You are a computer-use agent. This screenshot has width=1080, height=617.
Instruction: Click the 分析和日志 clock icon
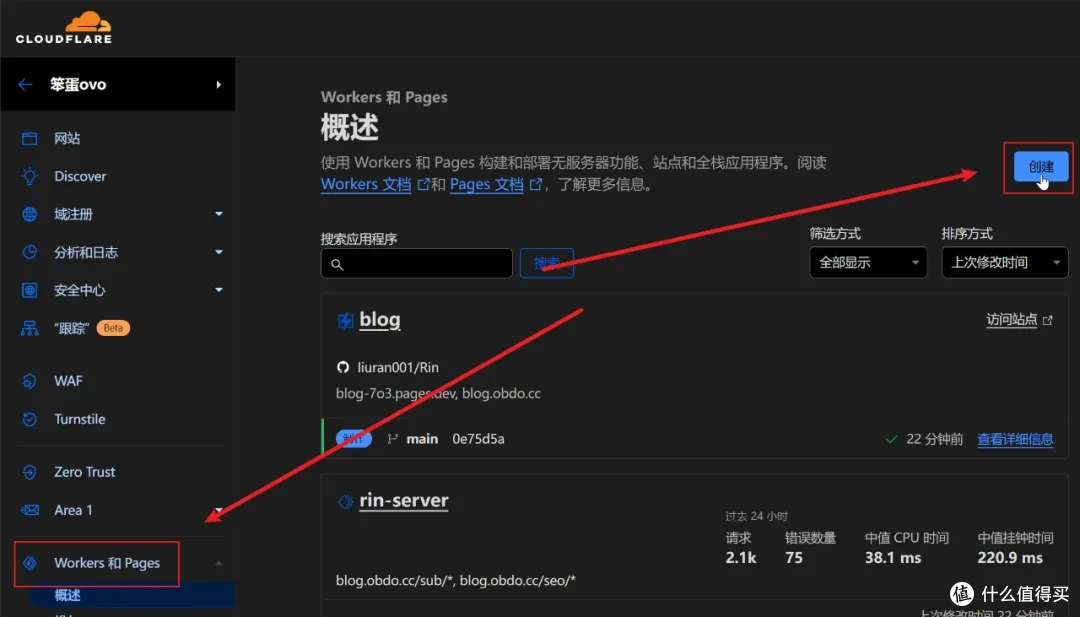click(x=30, y=252)
